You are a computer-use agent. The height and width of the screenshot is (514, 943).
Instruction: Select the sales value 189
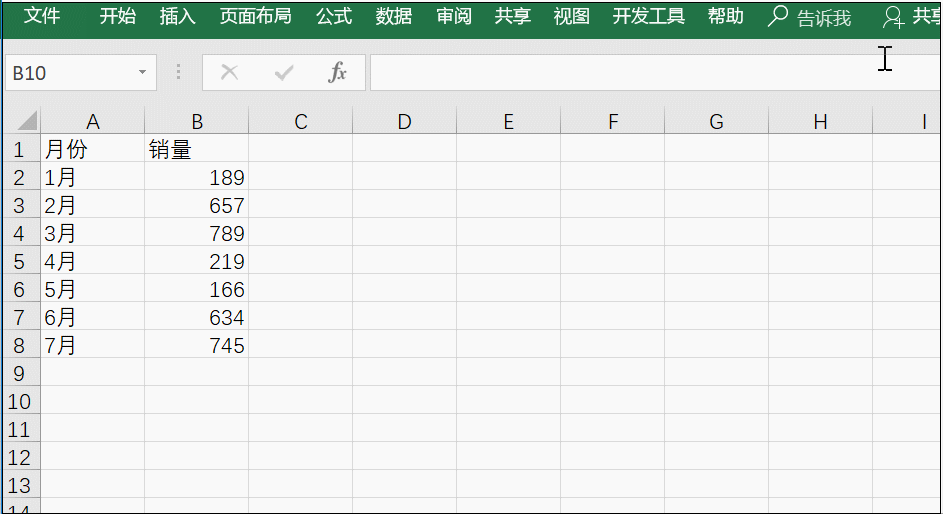click(x=197, y=177)
